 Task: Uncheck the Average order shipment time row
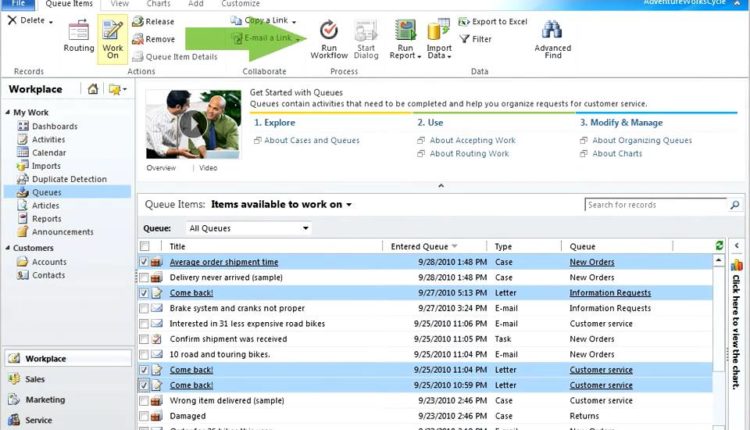[x=145, y=262]
